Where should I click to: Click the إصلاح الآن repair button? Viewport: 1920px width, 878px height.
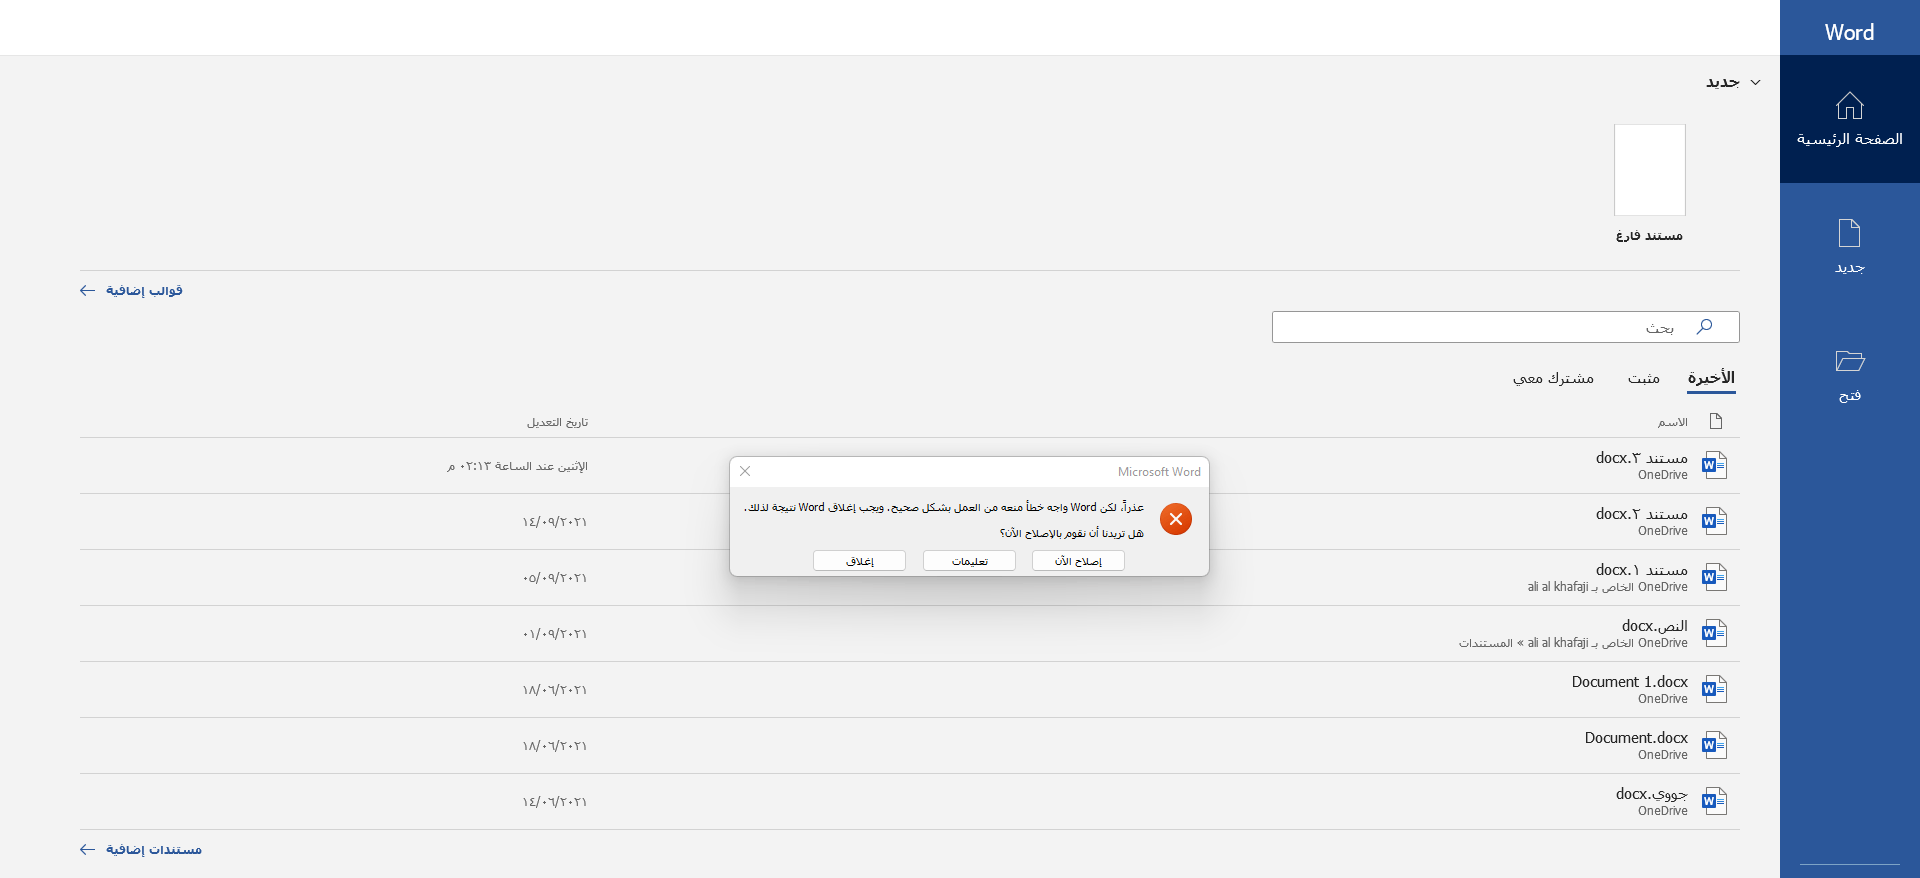coord(1078,561)
